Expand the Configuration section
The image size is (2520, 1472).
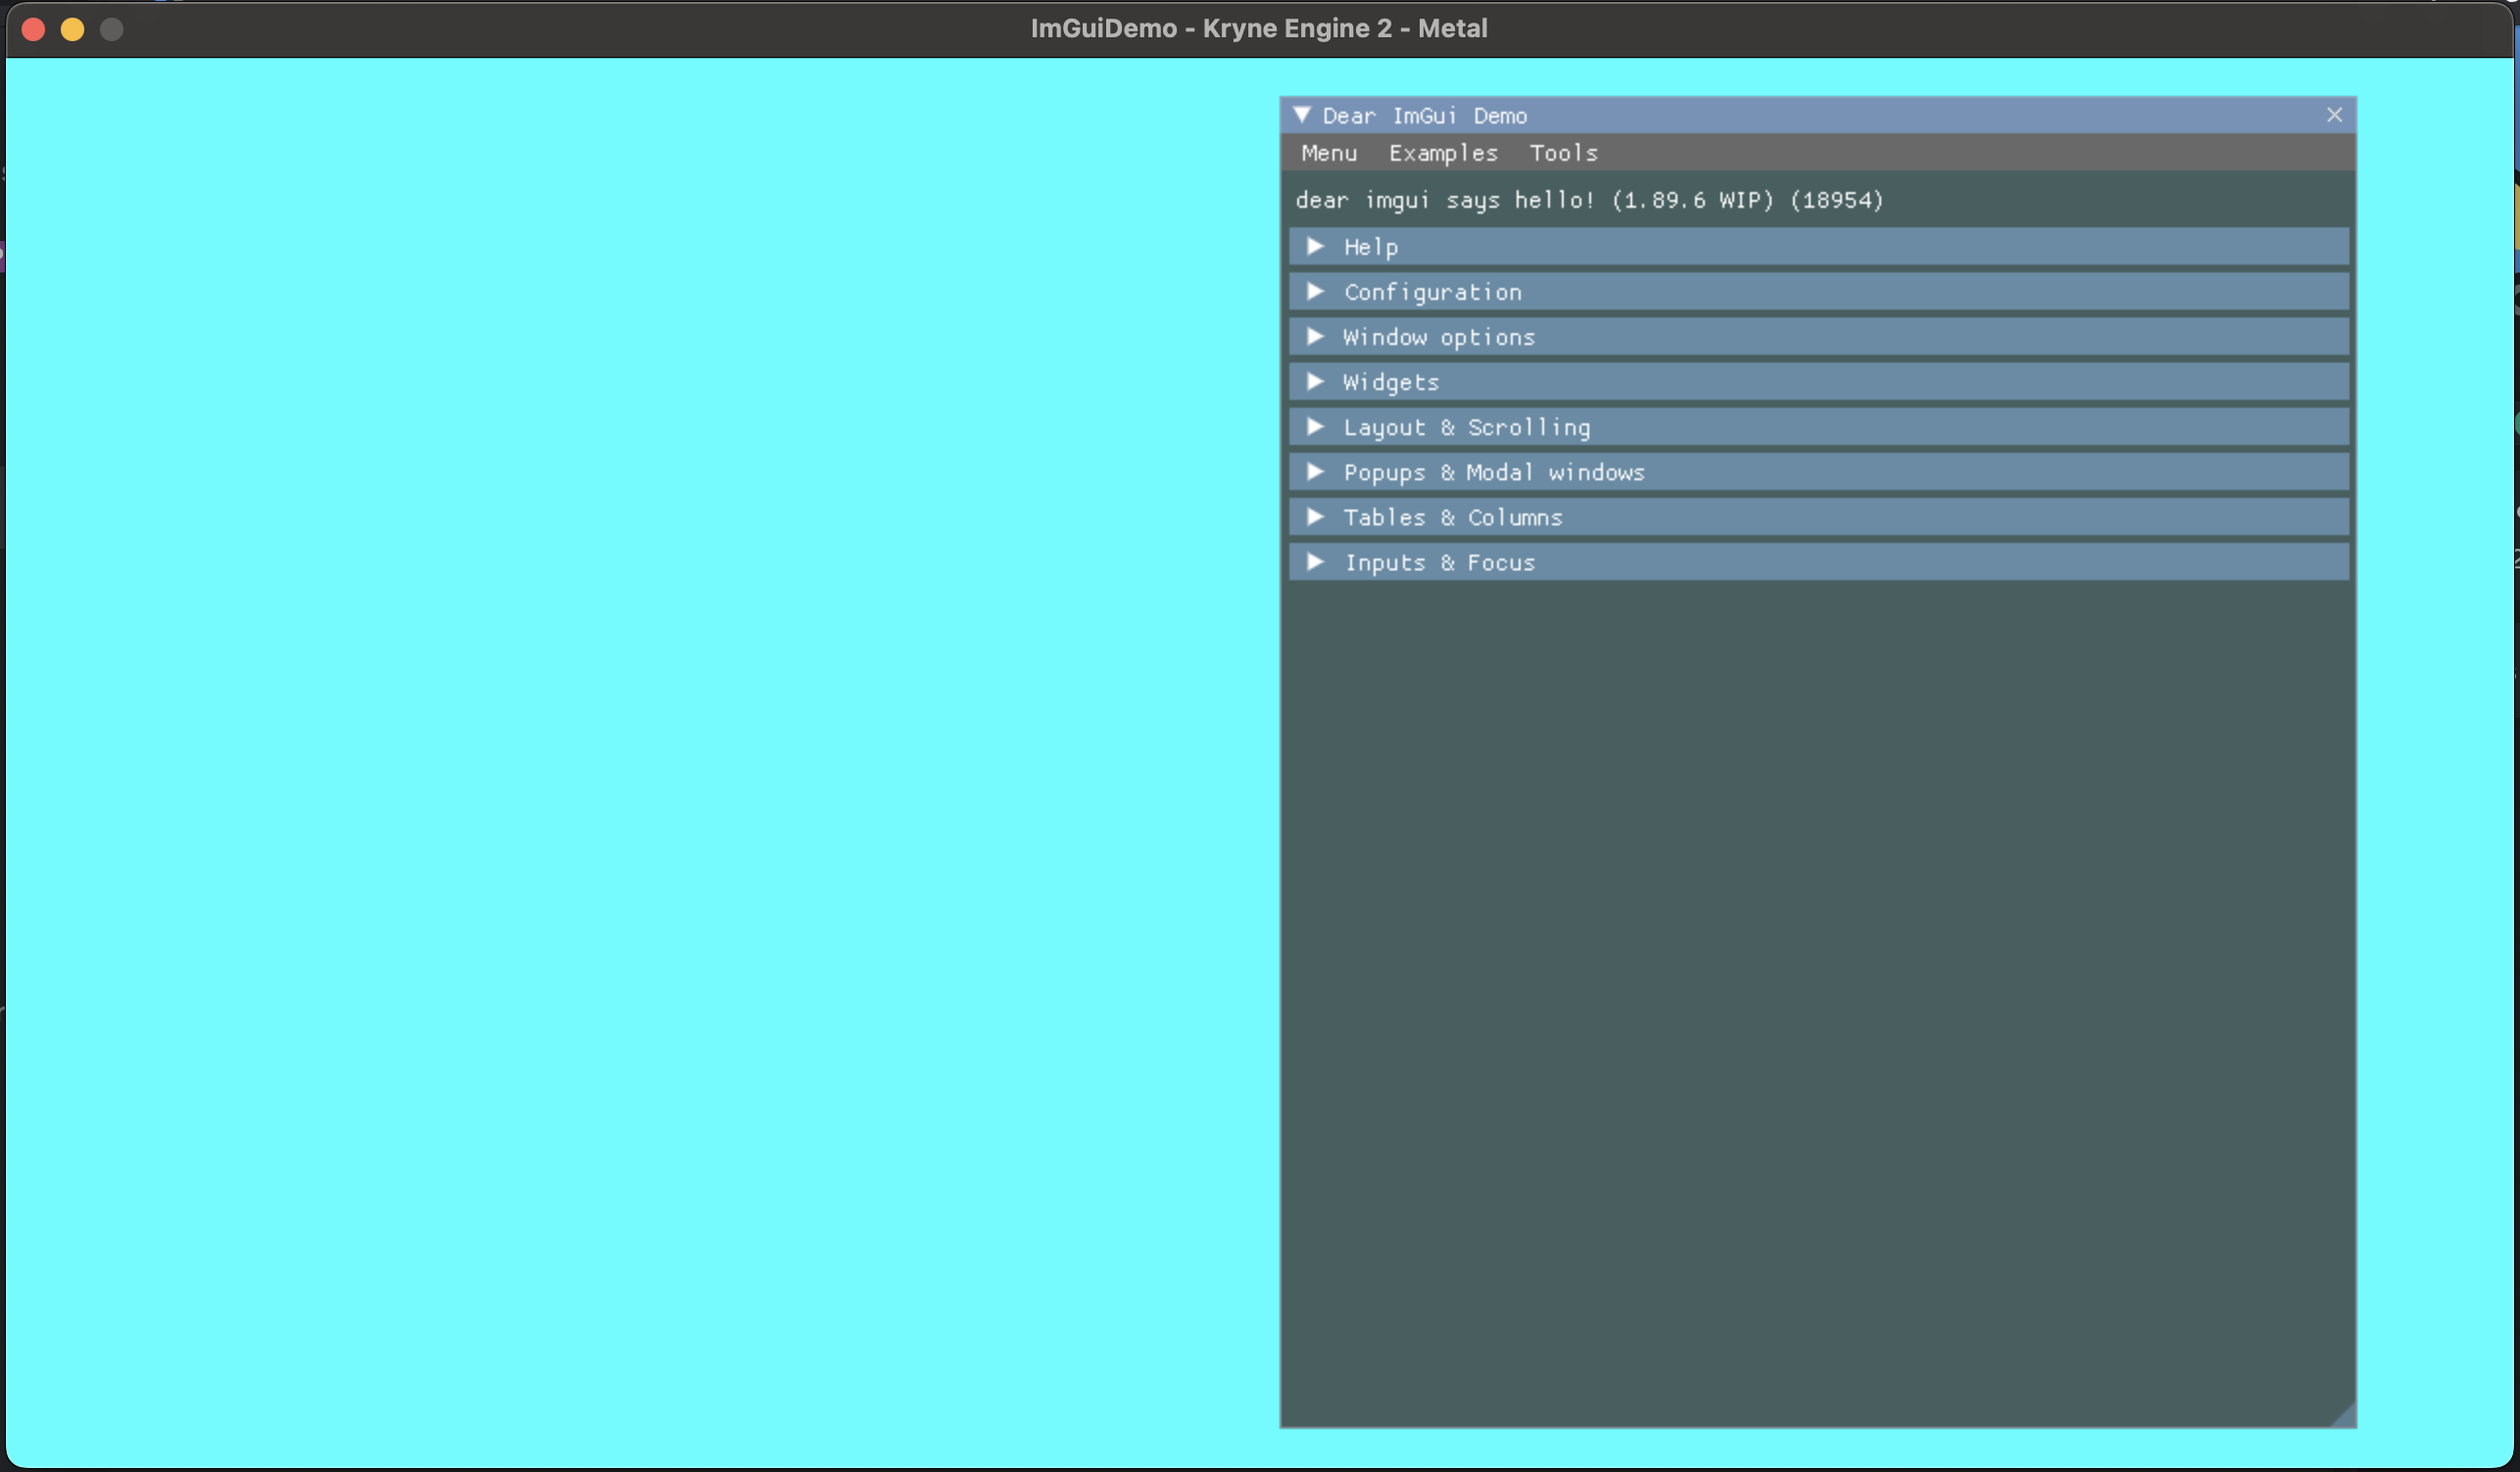click(x=1818, y=292)
